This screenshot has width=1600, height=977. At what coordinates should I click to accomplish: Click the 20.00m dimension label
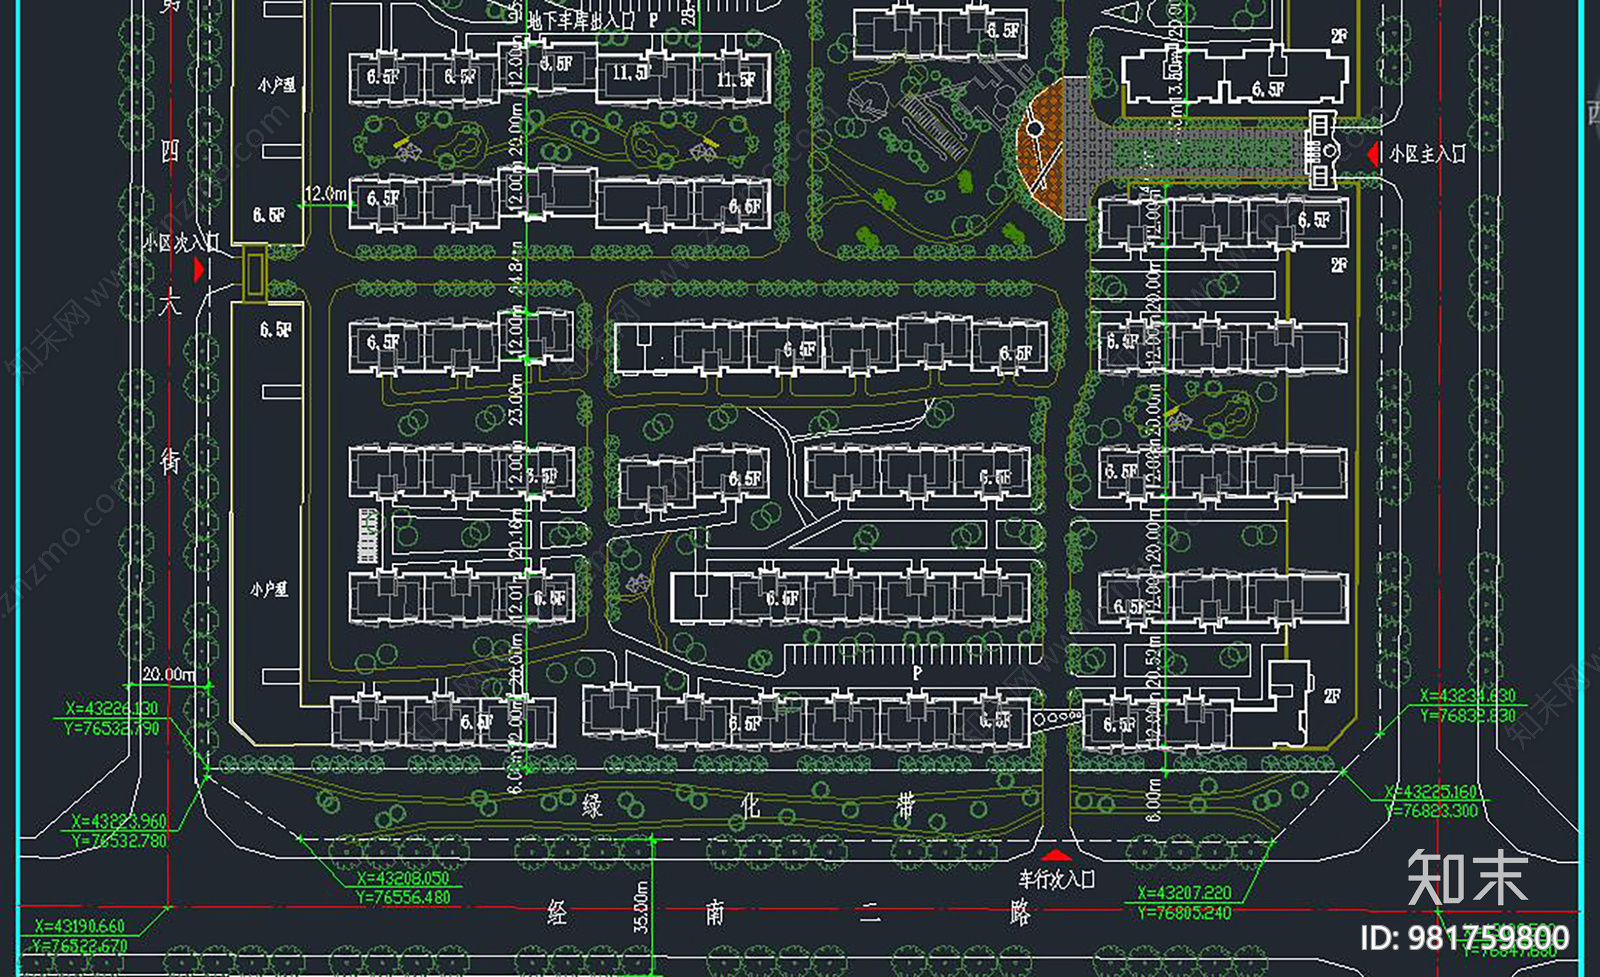168,675
